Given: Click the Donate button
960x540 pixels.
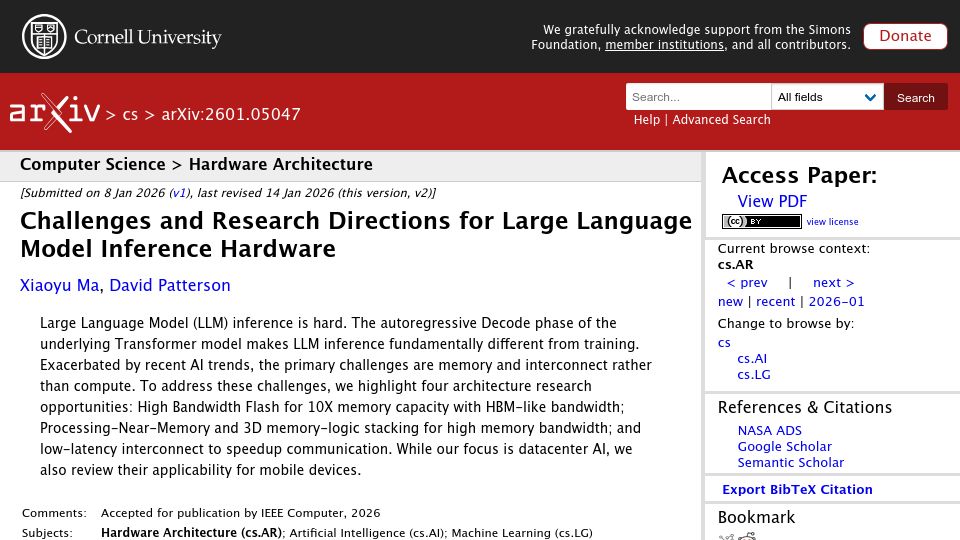Looking at the screenshot, I should 905,36.
